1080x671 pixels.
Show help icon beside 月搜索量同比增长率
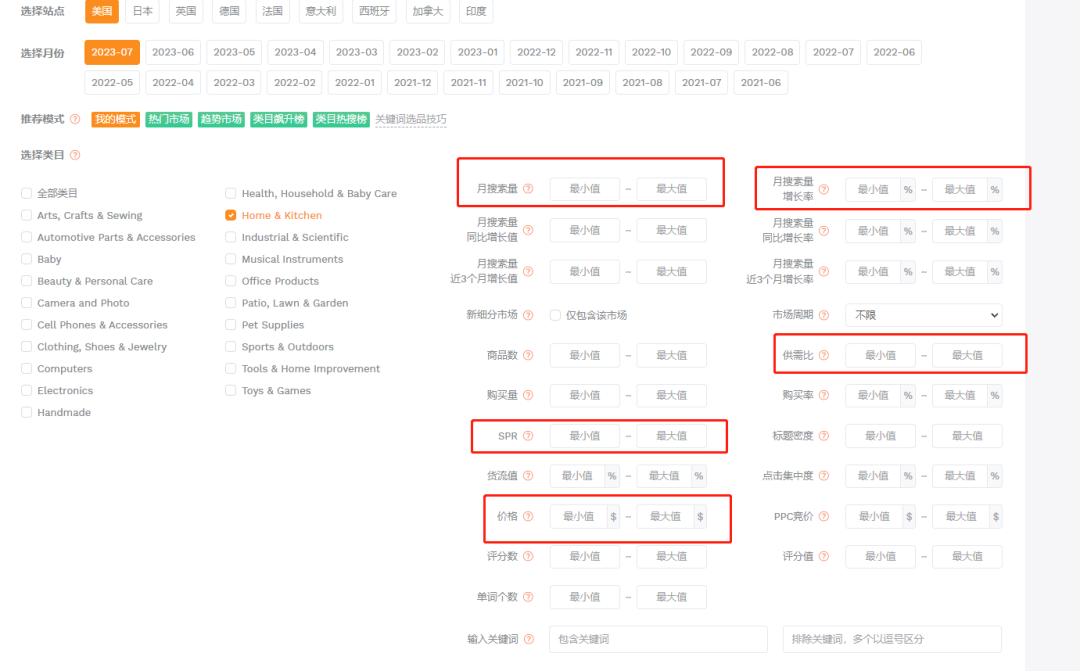coord(824,231)
